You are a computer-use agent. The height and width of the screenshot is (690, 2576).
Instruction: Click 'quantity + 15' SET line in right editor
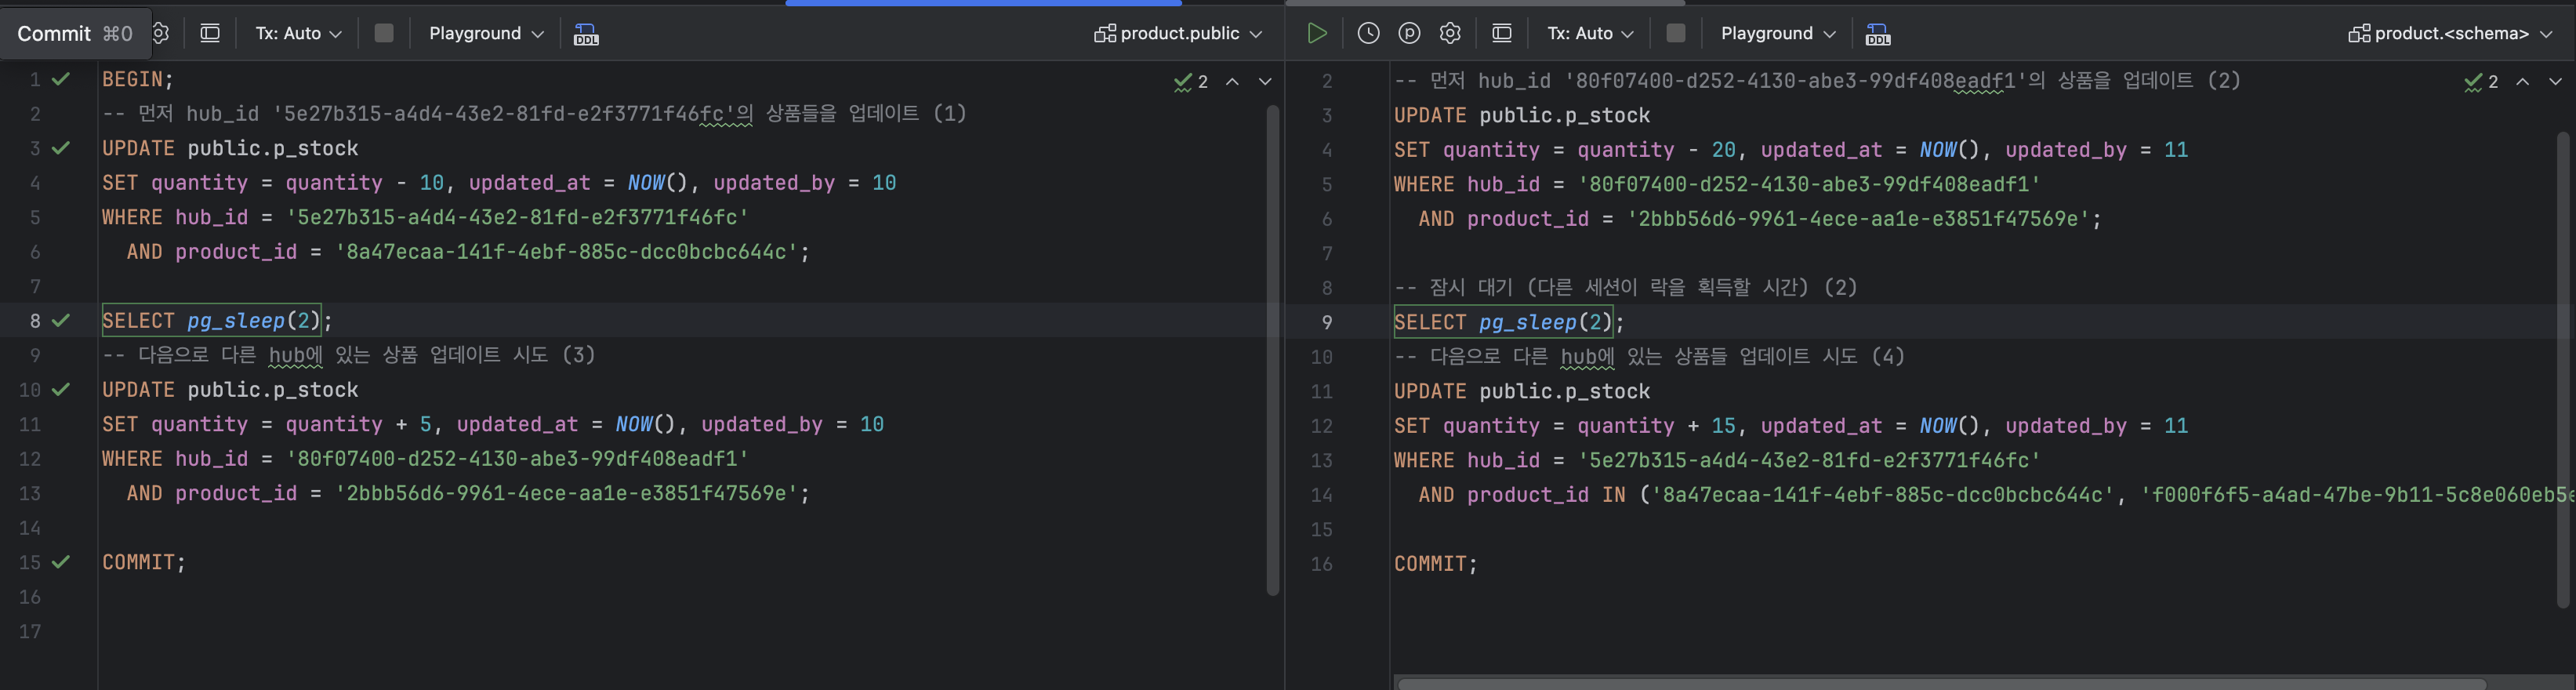point(1791,426)
